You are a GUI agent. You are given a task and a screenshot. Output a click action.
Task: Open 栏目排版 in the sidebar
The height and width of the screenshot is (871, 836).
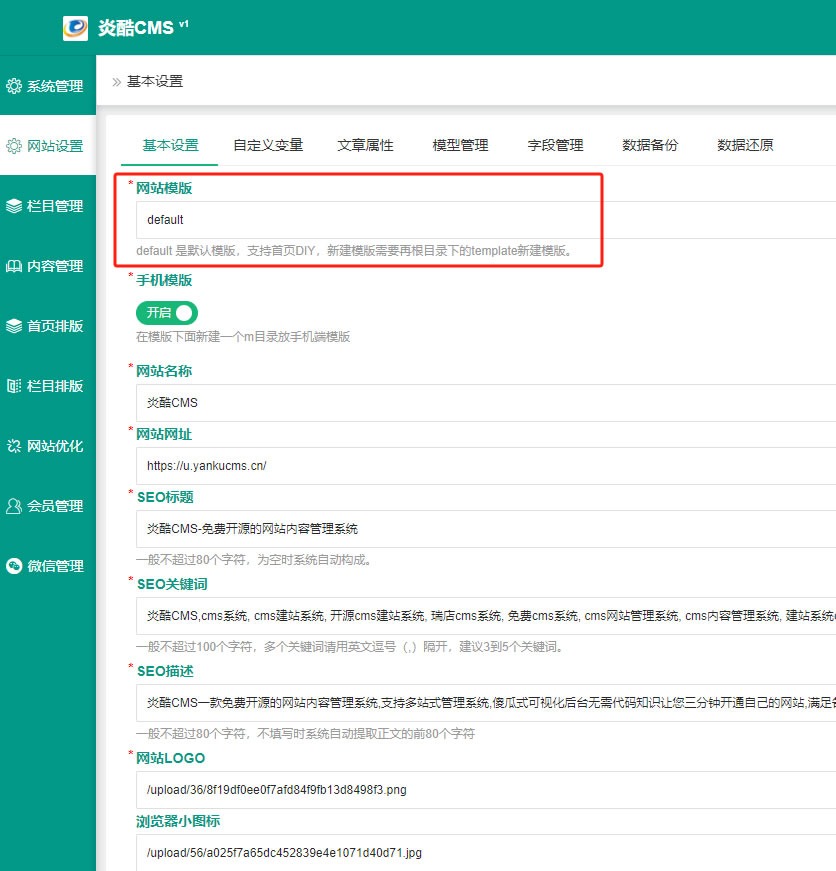tap(48, 386)
